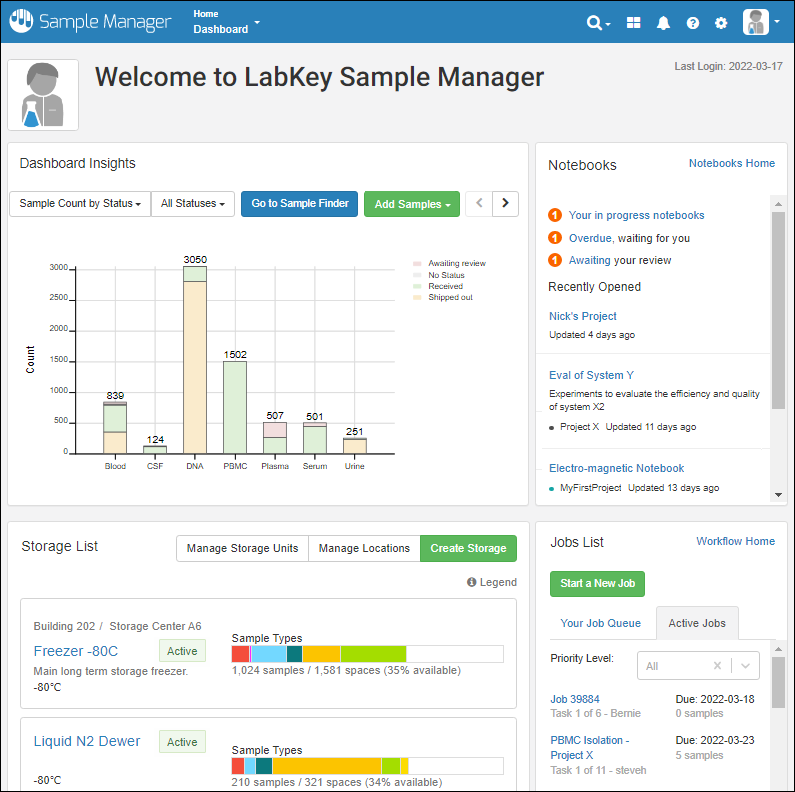Click the DNA bar in the chart
This screenshot has height=792, width=795.
(x=194, y=365)
